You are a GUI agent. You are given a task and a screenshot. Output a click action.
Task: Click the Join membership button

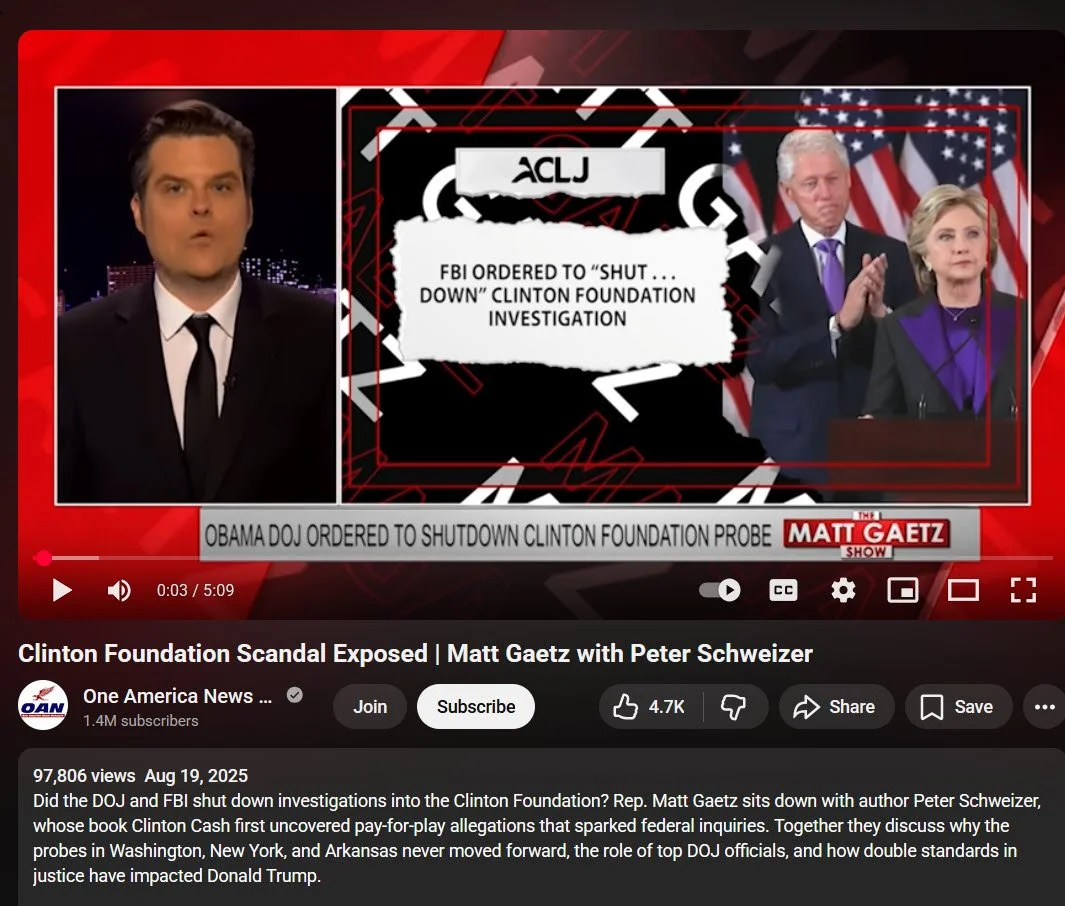point(369,706)
